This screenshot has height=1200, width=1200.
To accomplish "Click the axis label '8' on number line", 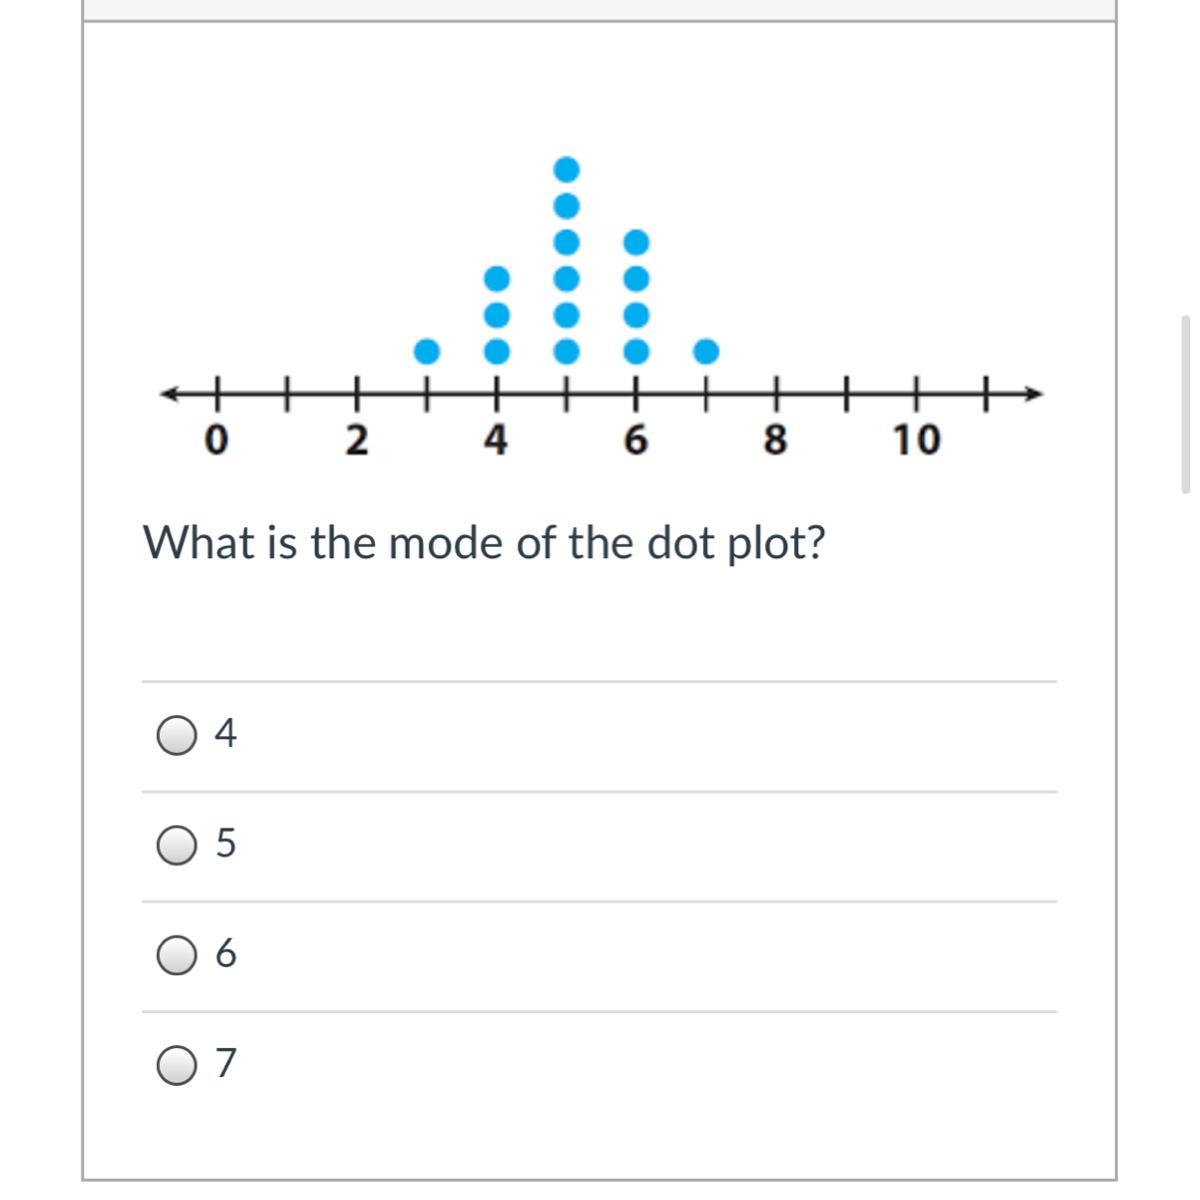I will click(775, 440).
